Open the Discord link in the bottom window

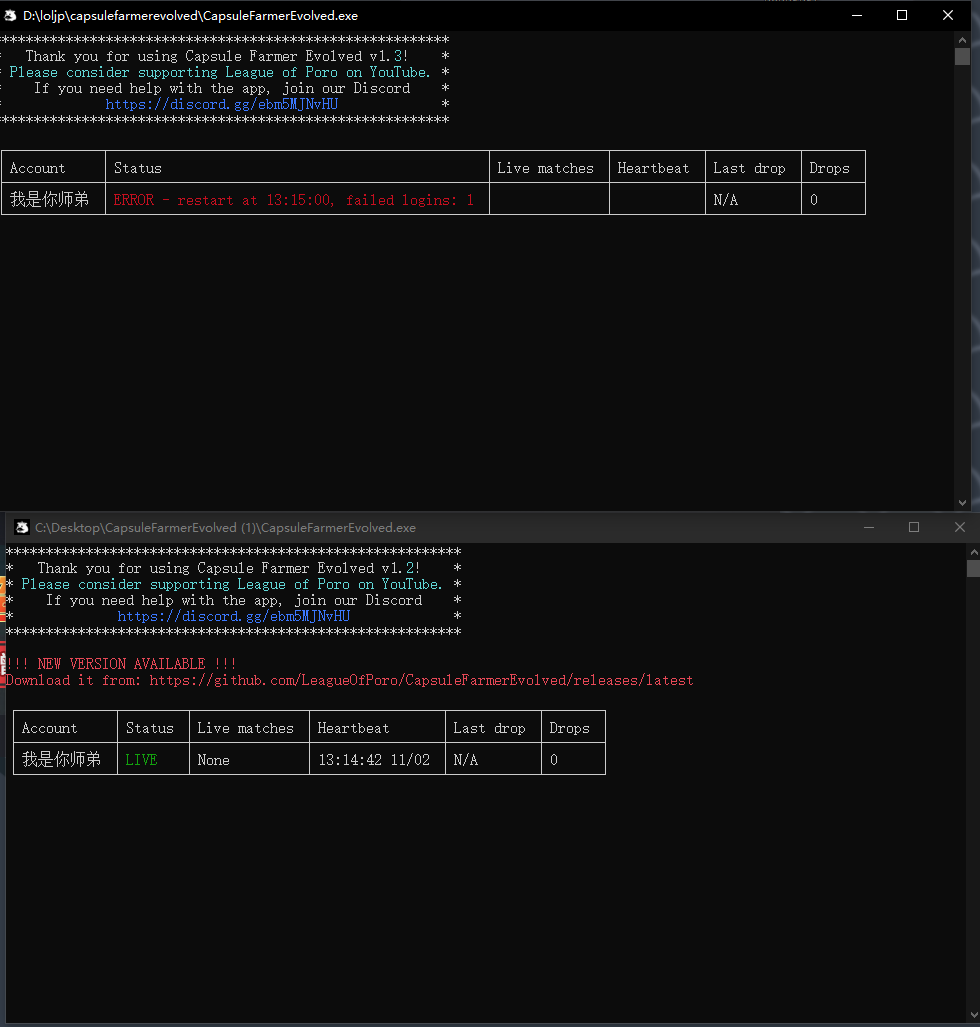[x=232, y=616]
